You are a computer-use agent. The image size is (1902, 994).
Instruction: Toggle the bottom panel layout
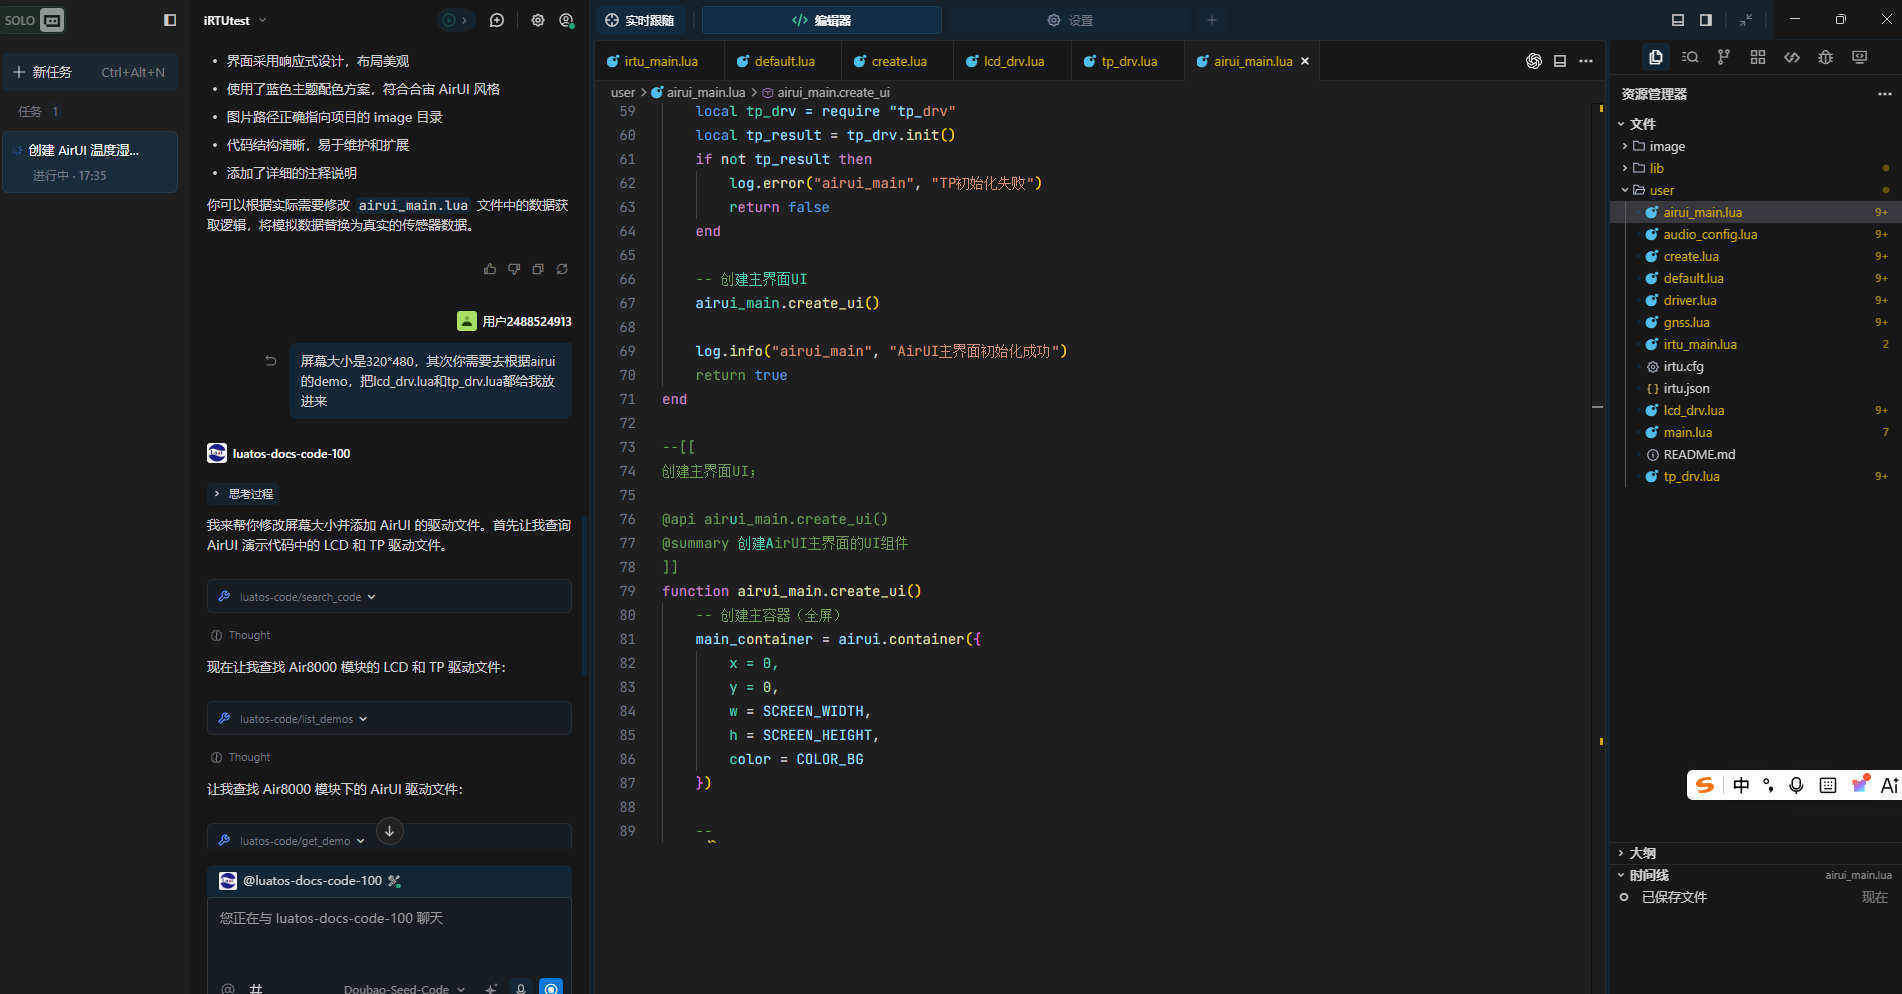coord(1678,20)
